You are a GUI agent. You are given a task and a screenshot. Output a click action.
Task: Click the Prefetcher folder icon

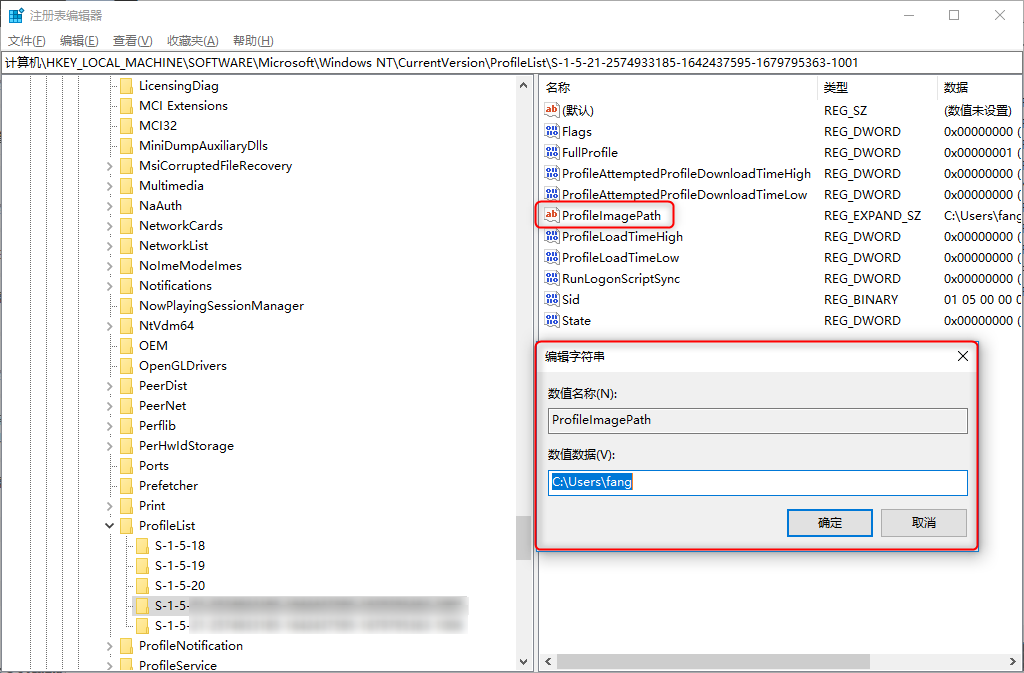pyautogui.click(x=127, y=486)
